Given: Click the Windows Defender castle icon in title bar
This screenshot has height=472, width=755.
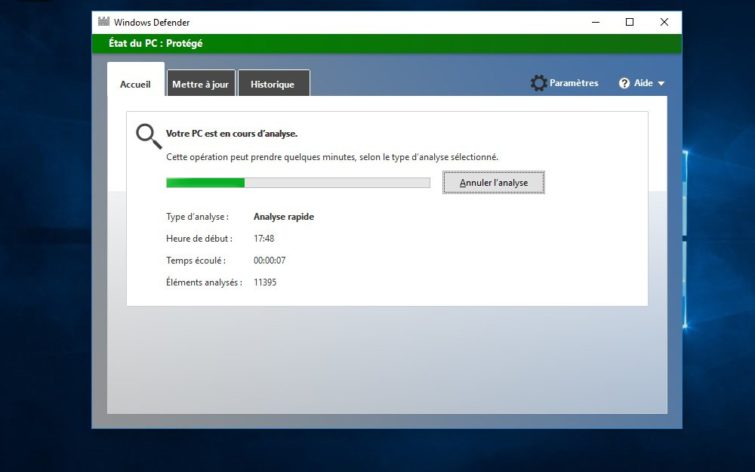Looking at the screenshot, I should click(x=104, y=21).
